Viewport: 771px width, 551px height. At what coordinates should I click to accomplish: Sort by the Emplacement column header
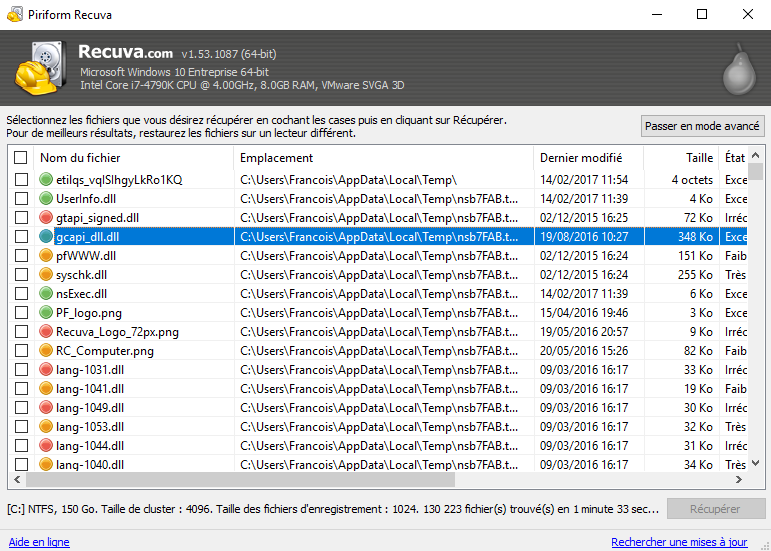click(384, 158)
